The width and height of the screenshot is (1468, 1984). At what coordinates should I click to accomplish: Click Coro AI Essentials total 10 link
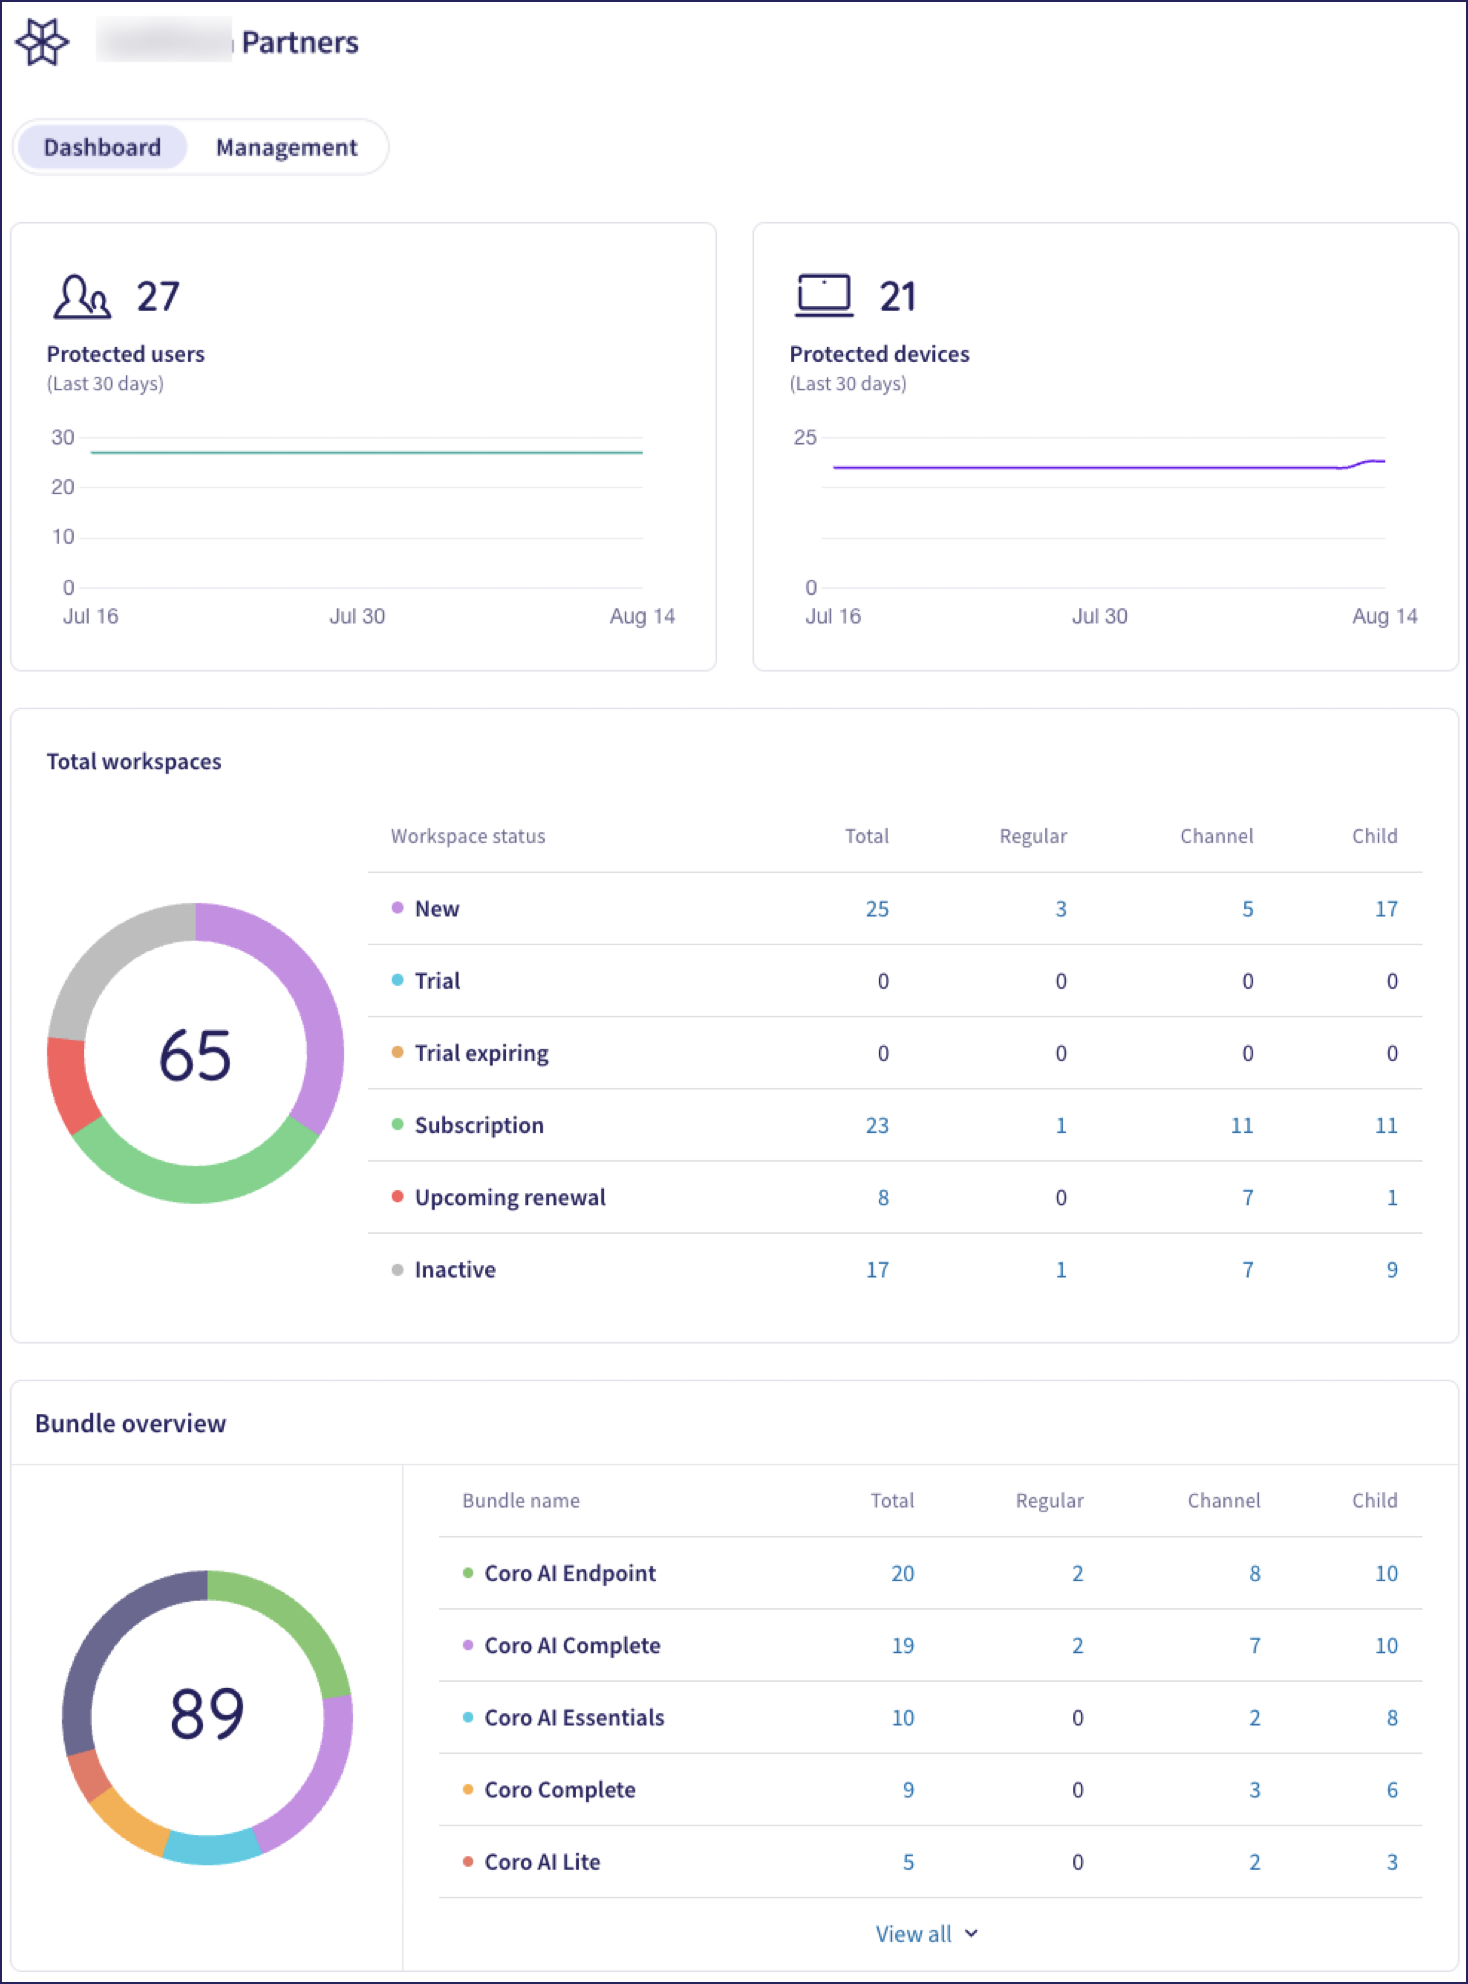point(902,1717)
